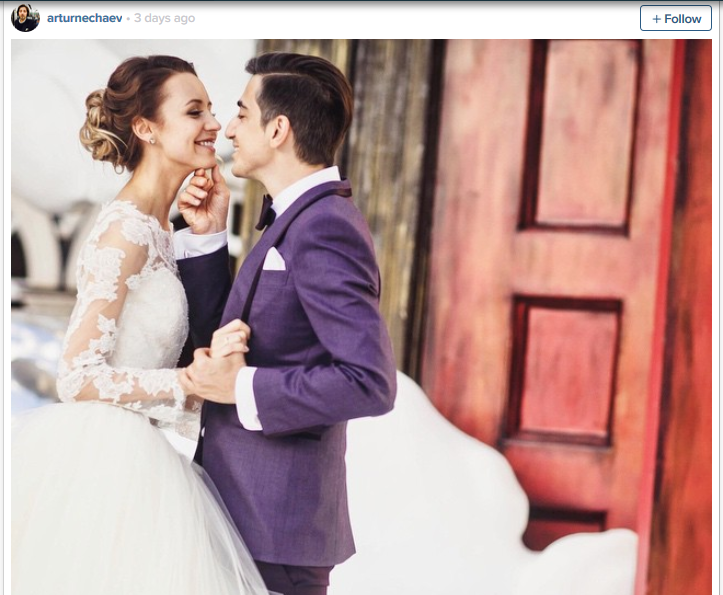Click the bride's pearl earring
The height and width of the screenshot is (595, 723).
pos(152,140)
